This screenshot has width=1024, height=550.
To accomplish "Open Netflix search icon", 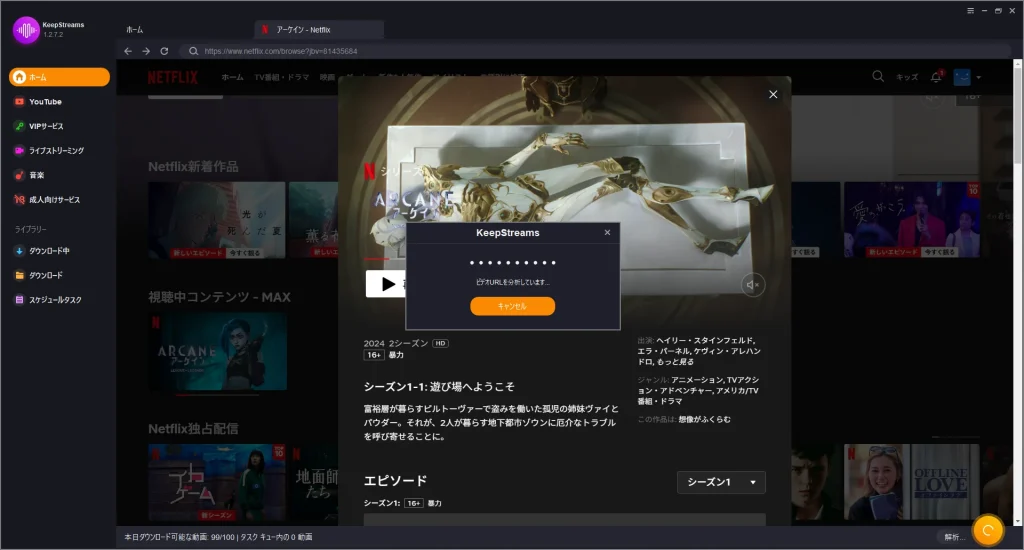I will coord(878,76).
